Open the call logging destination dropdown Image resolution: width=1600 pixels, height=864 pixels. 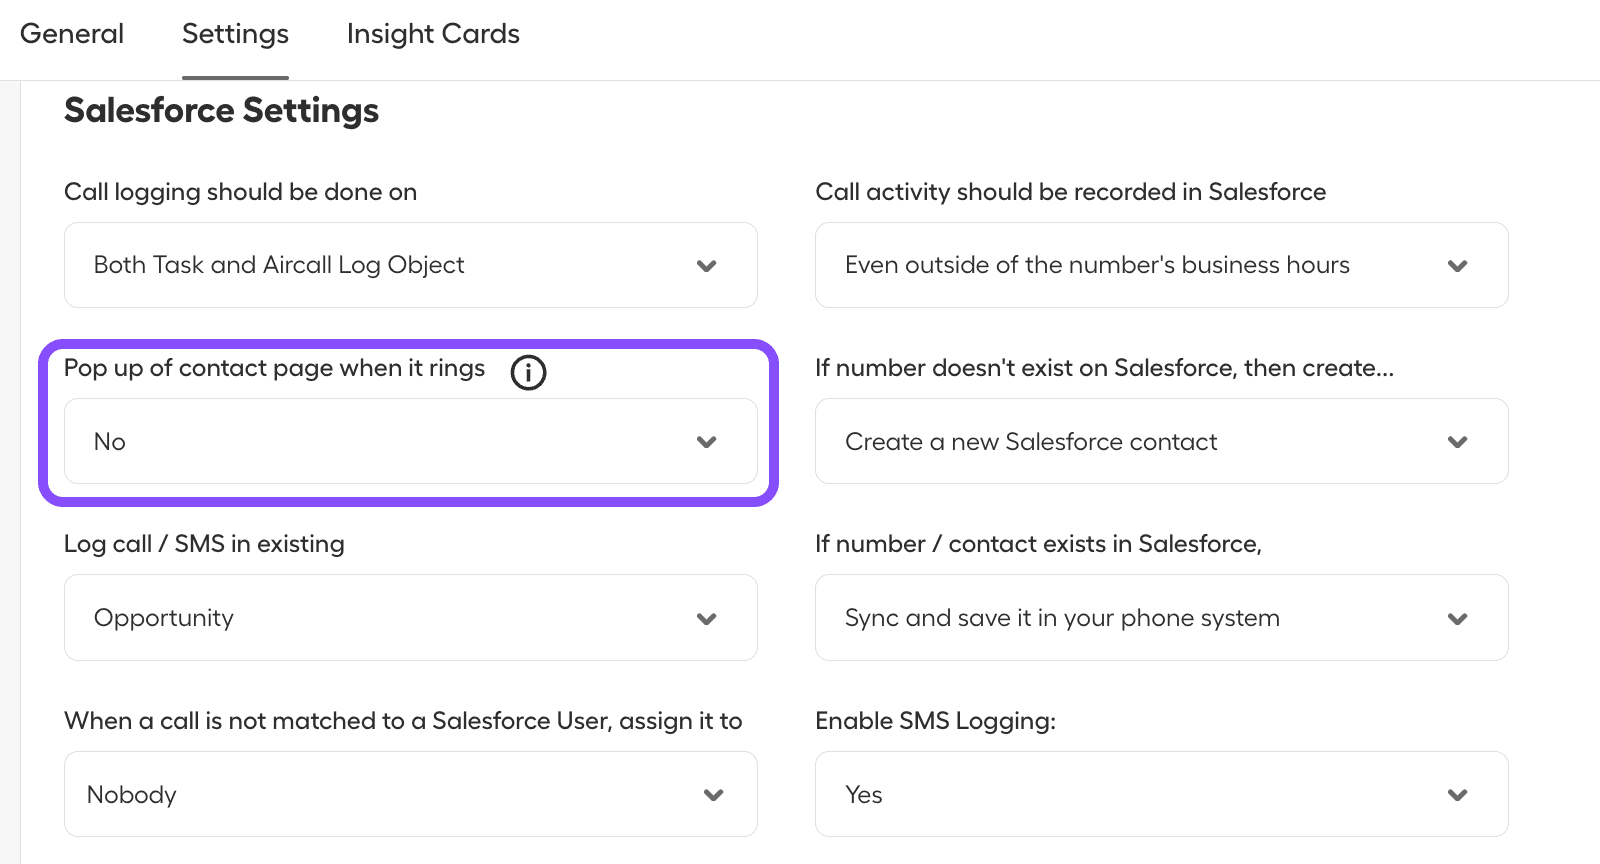[410, 265]
